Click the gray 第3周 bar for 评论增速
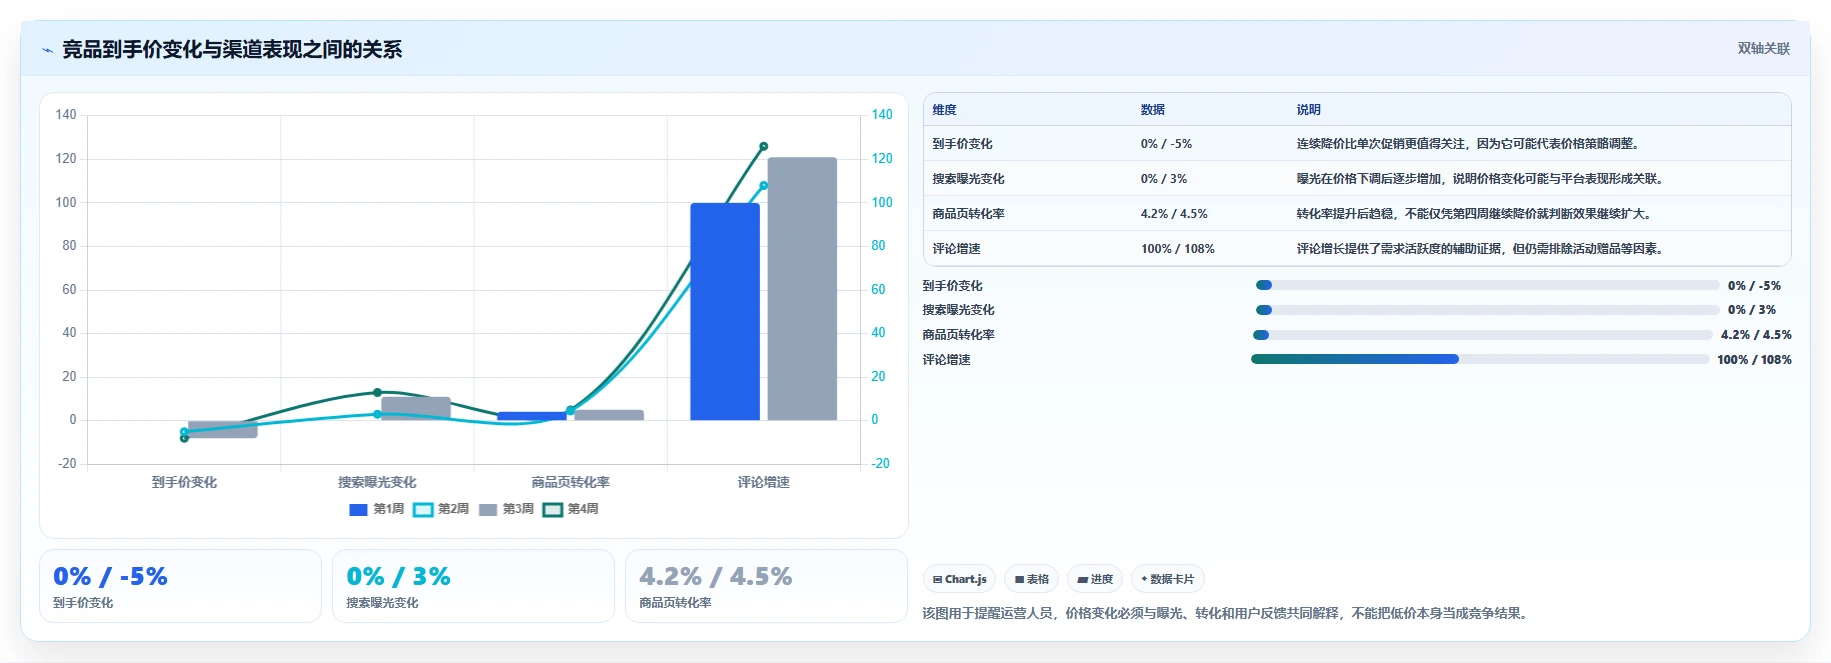Screen dimensions: 1831x663 click(802, 289)
